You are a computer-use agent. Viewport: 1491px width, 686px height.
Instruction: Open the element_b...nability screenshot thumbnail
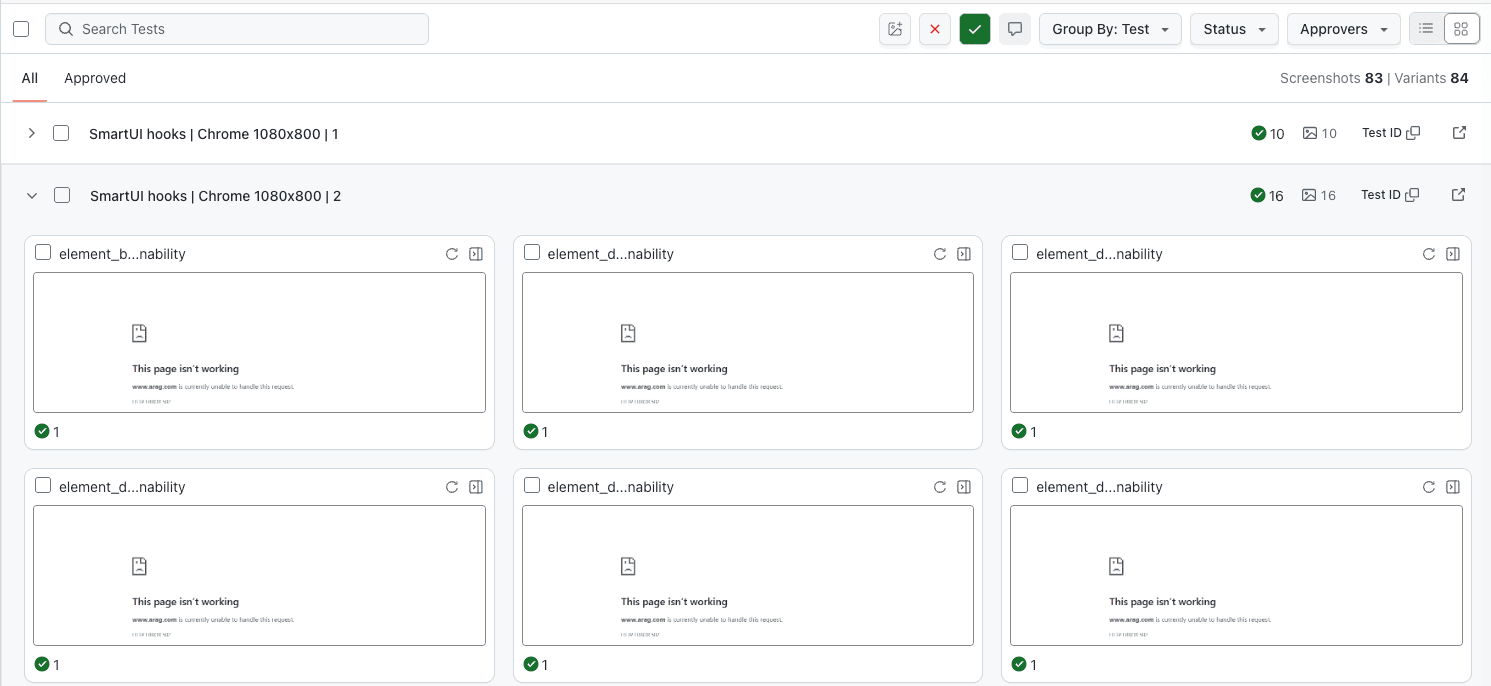(259, 342)
